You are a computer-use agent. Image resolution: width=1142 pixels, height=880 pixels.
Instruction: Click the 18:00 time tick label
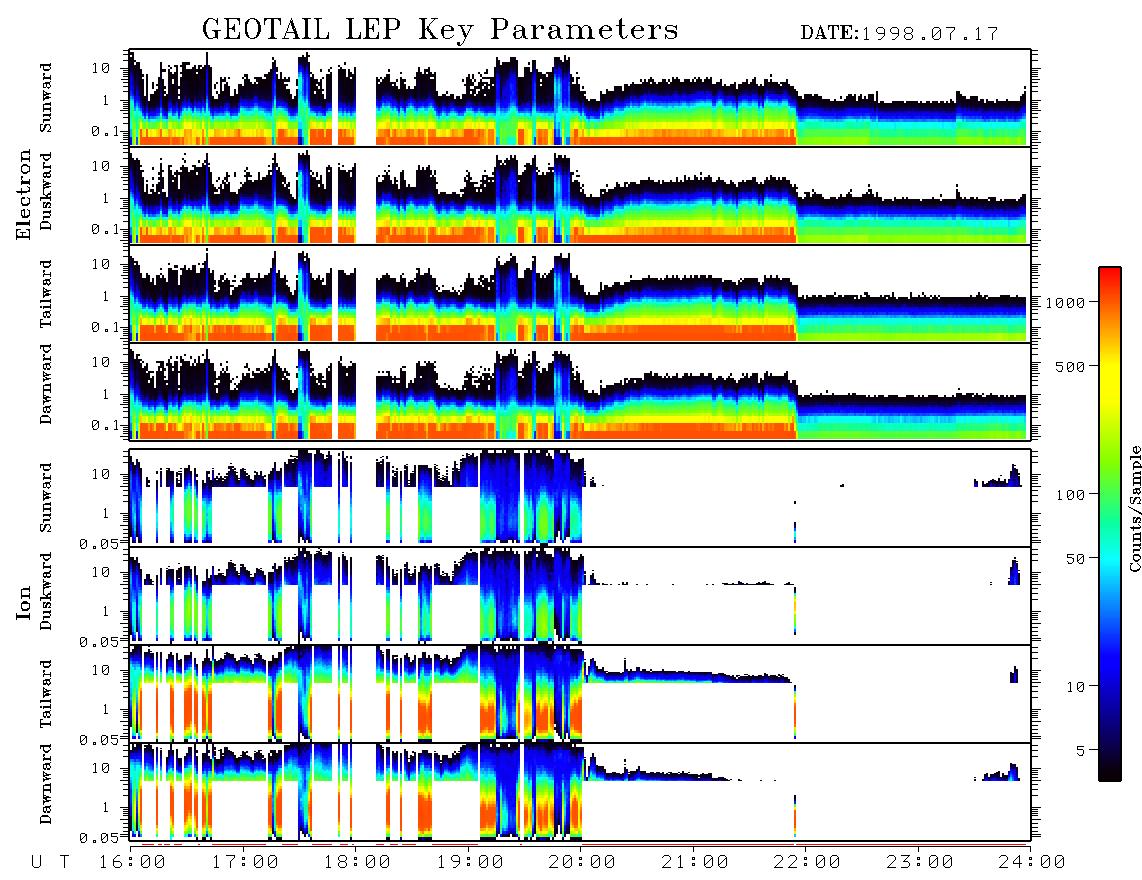click(358, 862)
